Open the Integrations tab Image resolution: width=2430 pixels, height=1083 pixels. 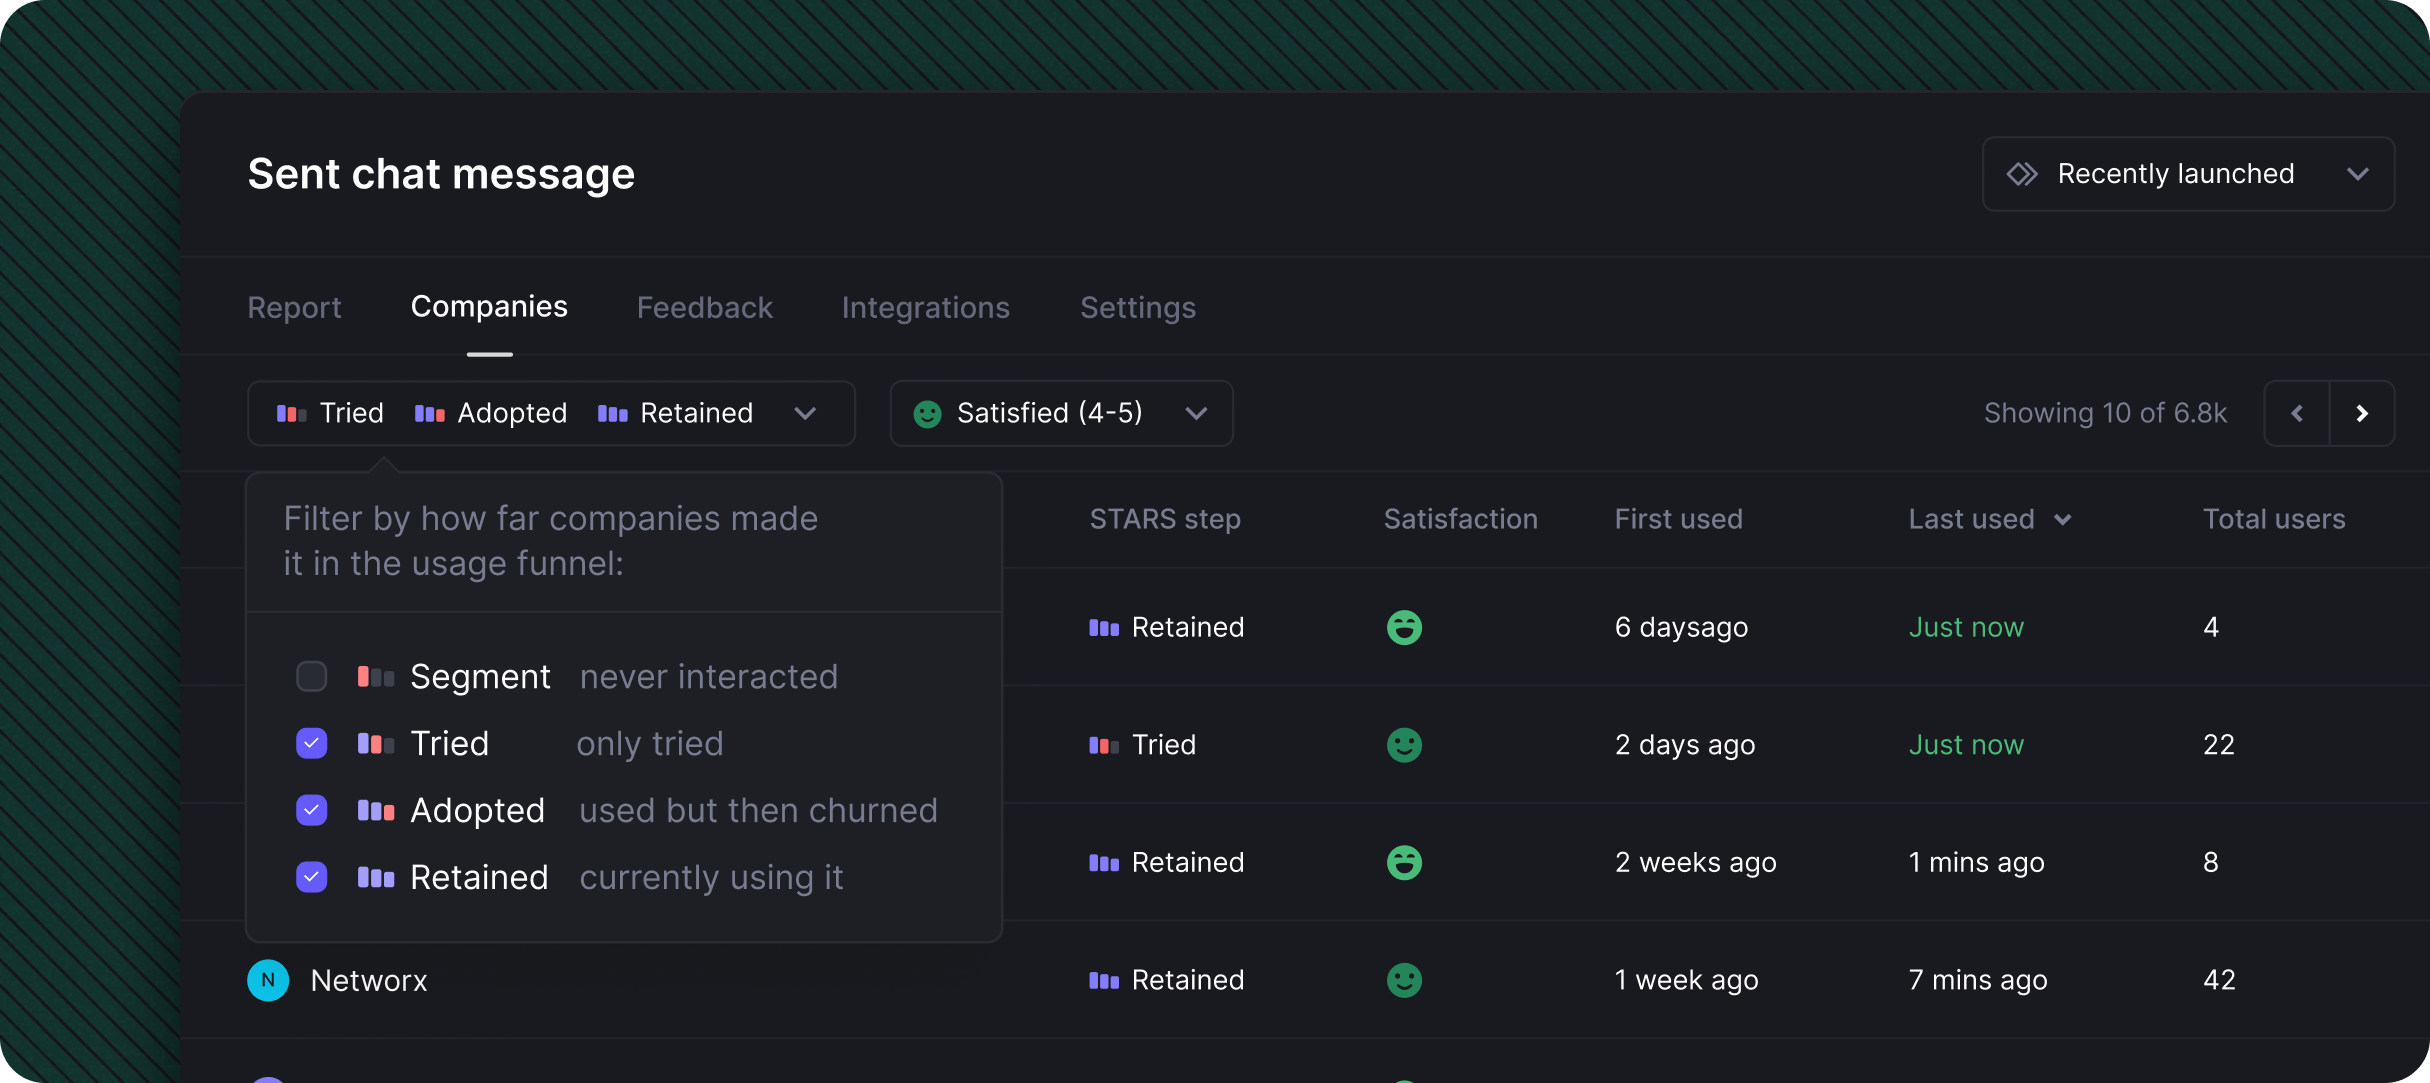tap(925, 307)
